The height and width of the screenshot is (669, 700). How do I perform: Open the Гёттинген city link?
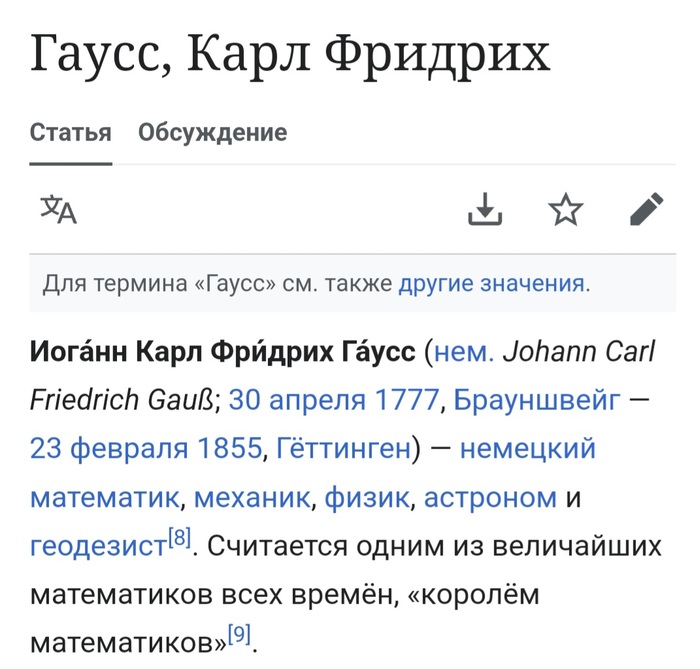pos(341,448)
